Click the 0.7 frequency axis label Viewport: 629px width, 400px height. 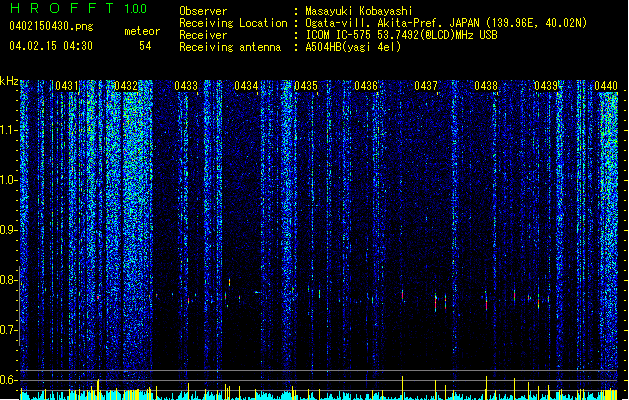click(7, 330)
